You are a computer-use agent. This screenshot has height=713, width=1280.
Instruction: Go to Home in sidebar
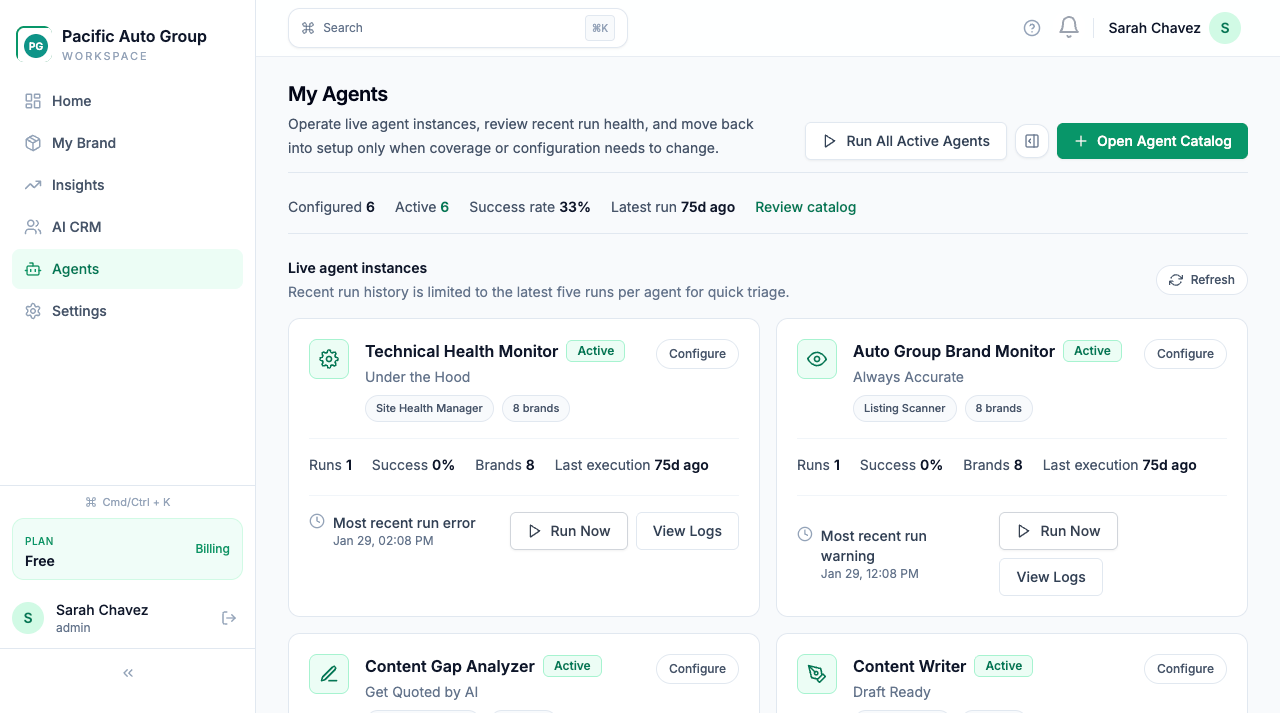click(127, 101)
